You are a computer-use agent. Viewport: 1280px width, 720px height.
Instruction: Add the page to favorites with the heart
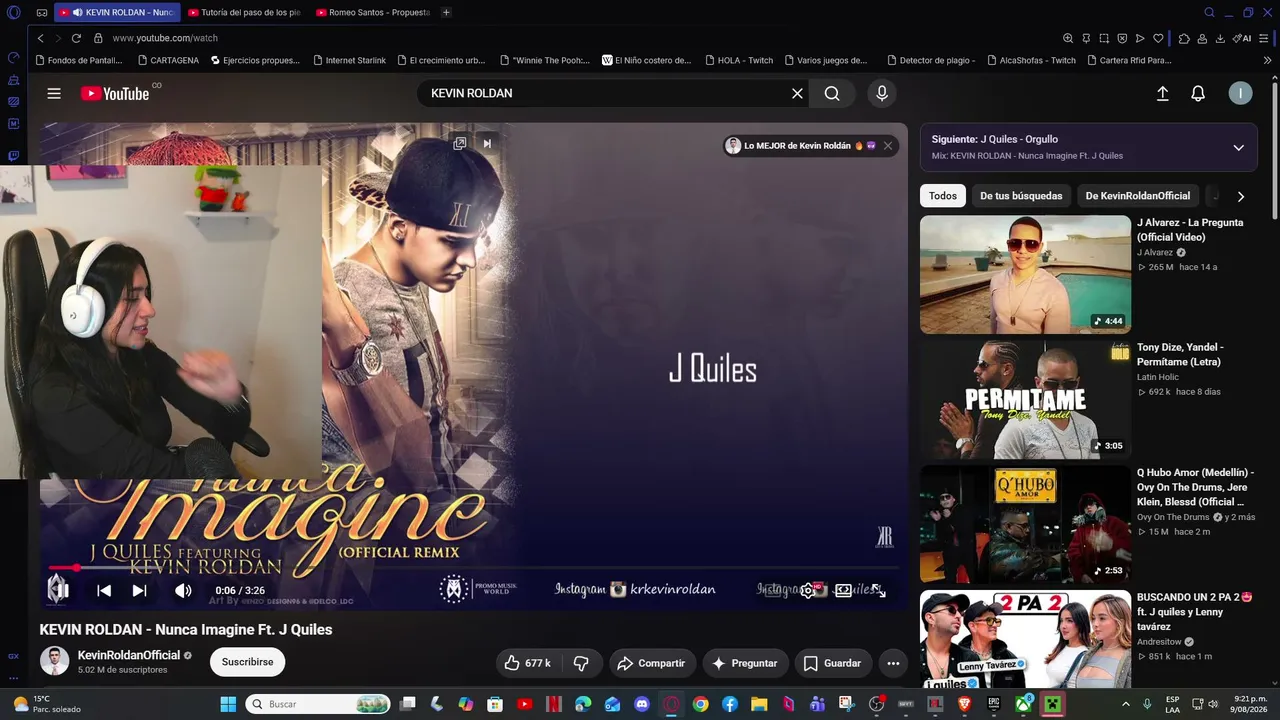tap(1158, 38)
